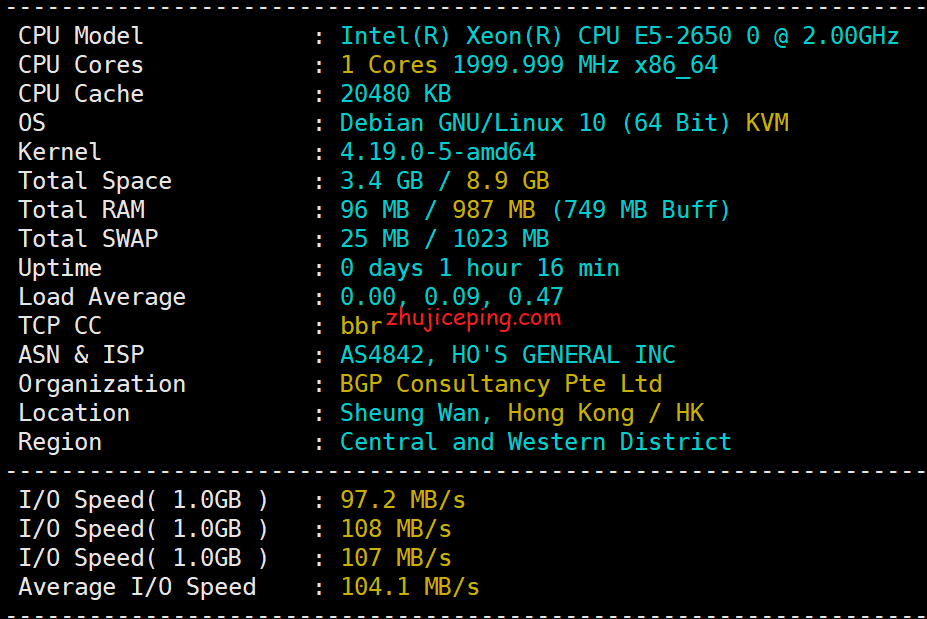The width and height of the screenshot is (927, 619).
Task: Select the 'Uptime' label
Action: [60, 268]
